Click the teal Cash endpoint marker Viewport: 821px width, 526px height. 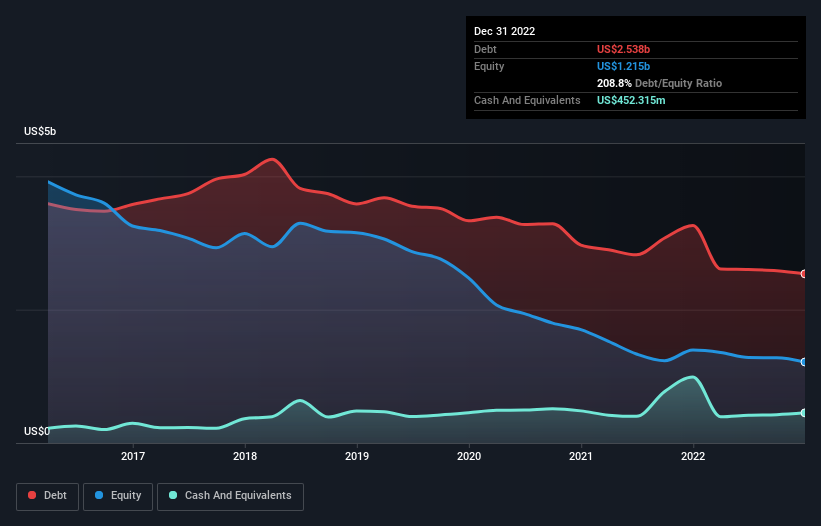(804, 413)
